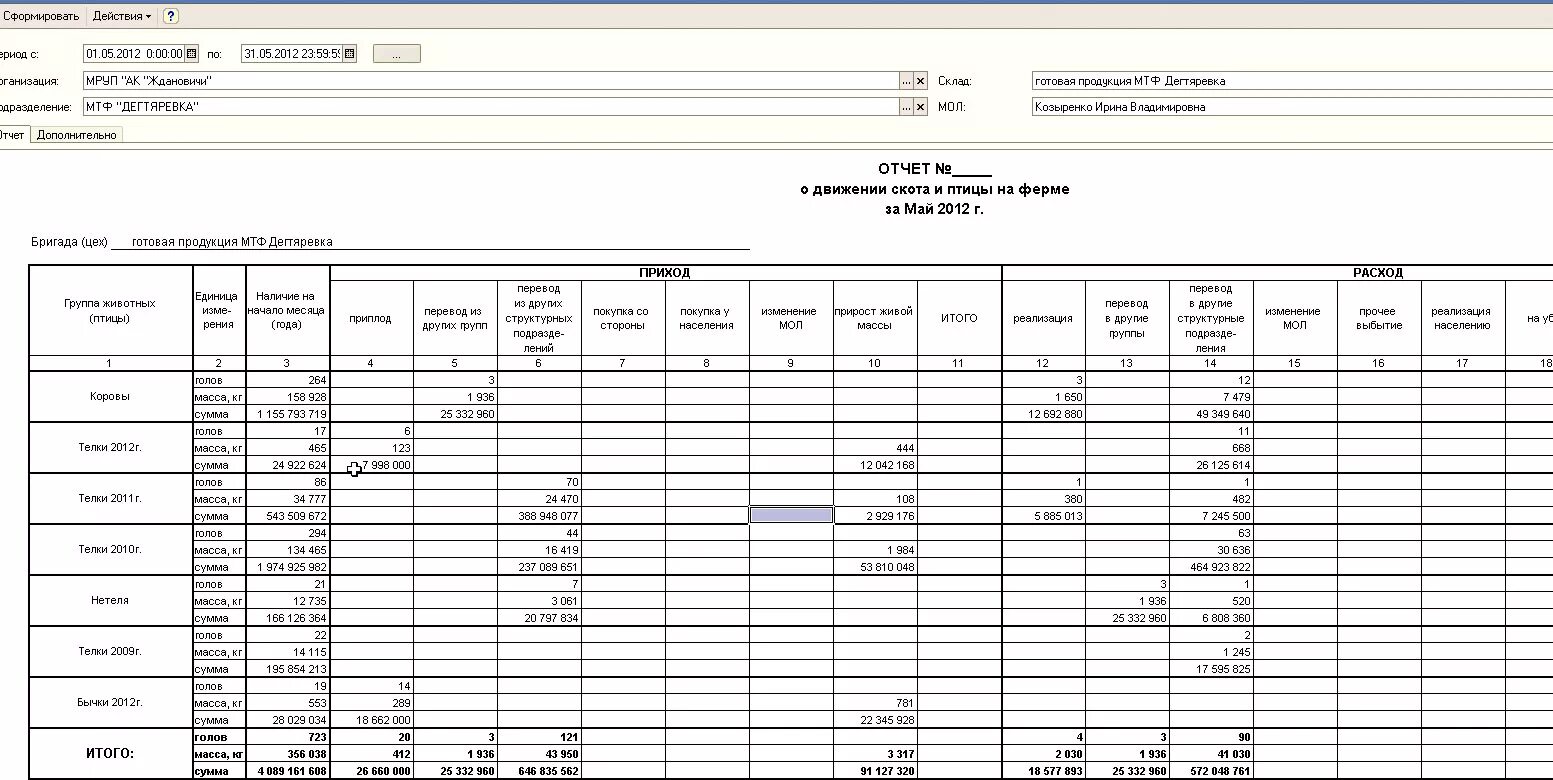This screenshot has height=780, width=1553.
Task: Click the реализация населению column header
Action: tap(1462, 318)
